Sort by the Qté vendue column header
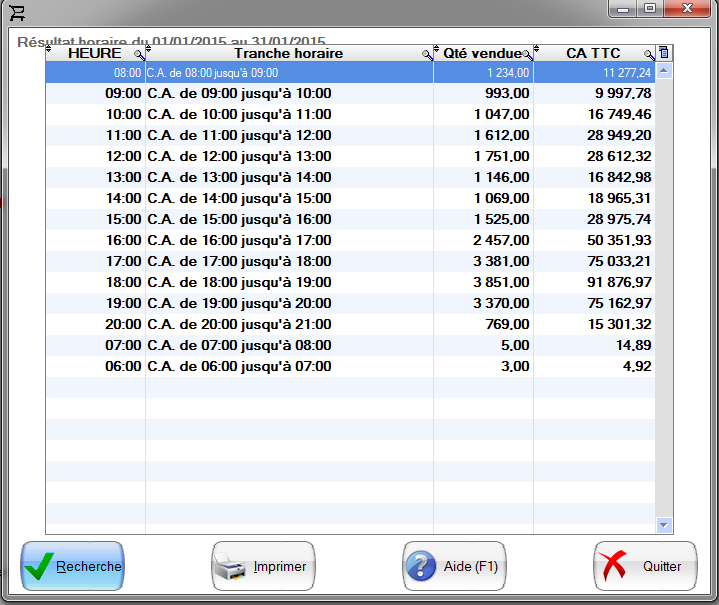The width and height of the screenshot is (719, 605). [x=481, y=53]
